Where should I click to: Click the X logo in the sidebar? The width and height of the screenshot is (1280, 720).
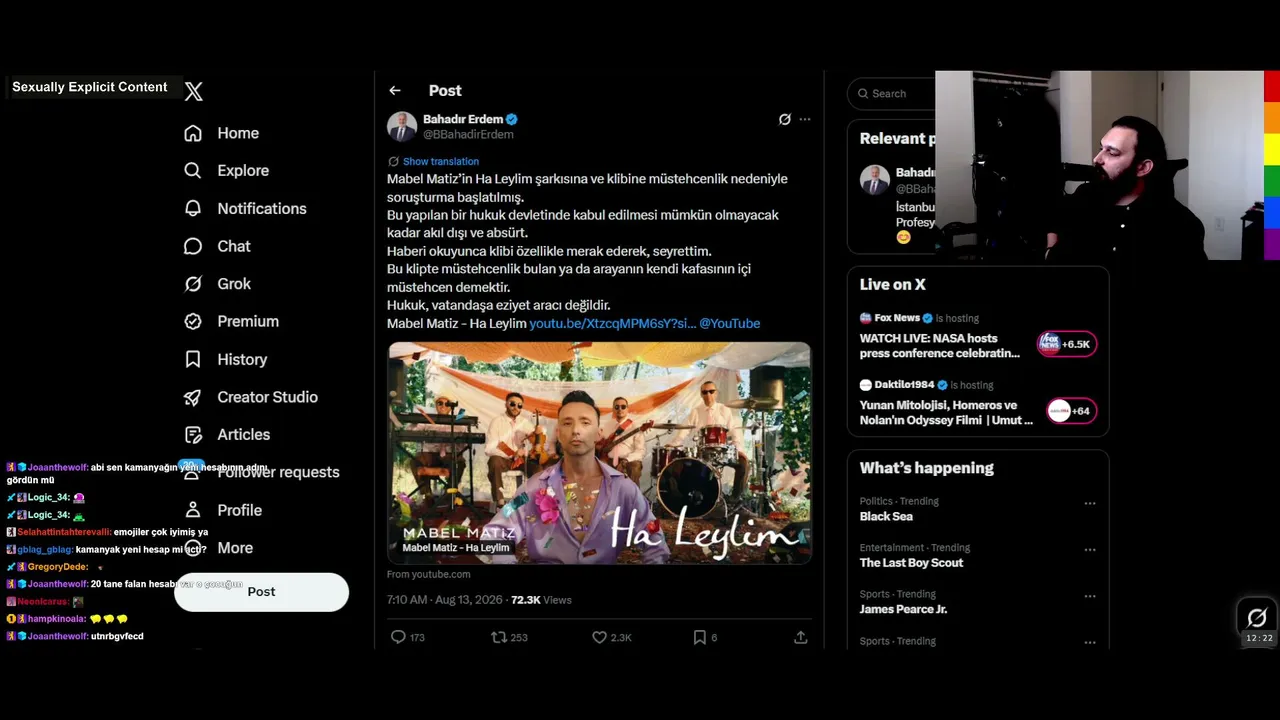click(x=194, y=92)
